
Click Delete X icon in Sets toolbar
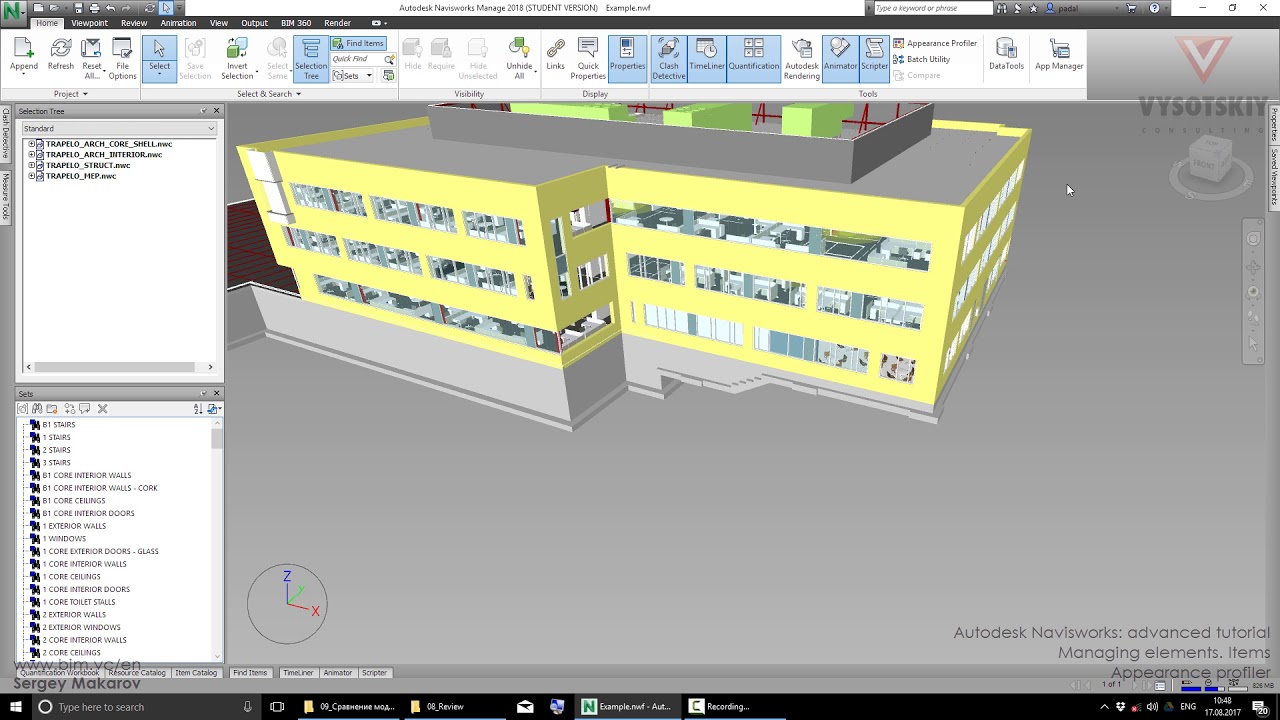102,409
